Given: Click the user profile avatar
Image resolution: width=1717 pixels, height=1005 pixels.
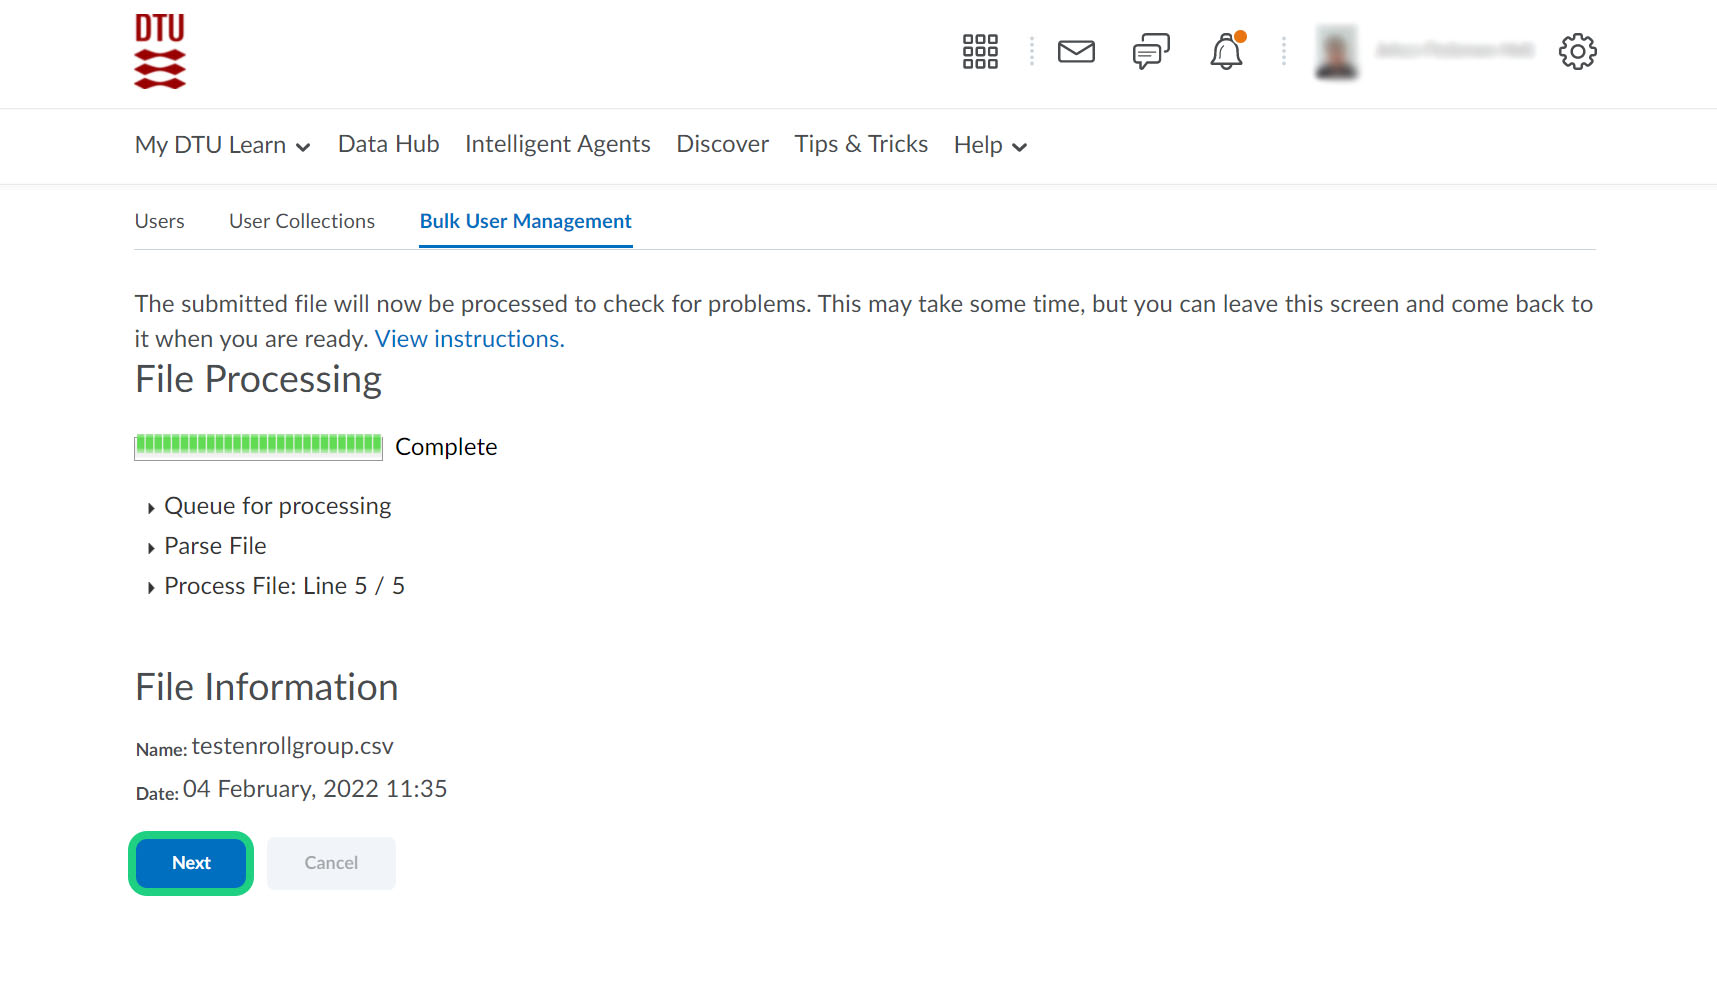Looking at the screenshot, I should pos(1336,52).
